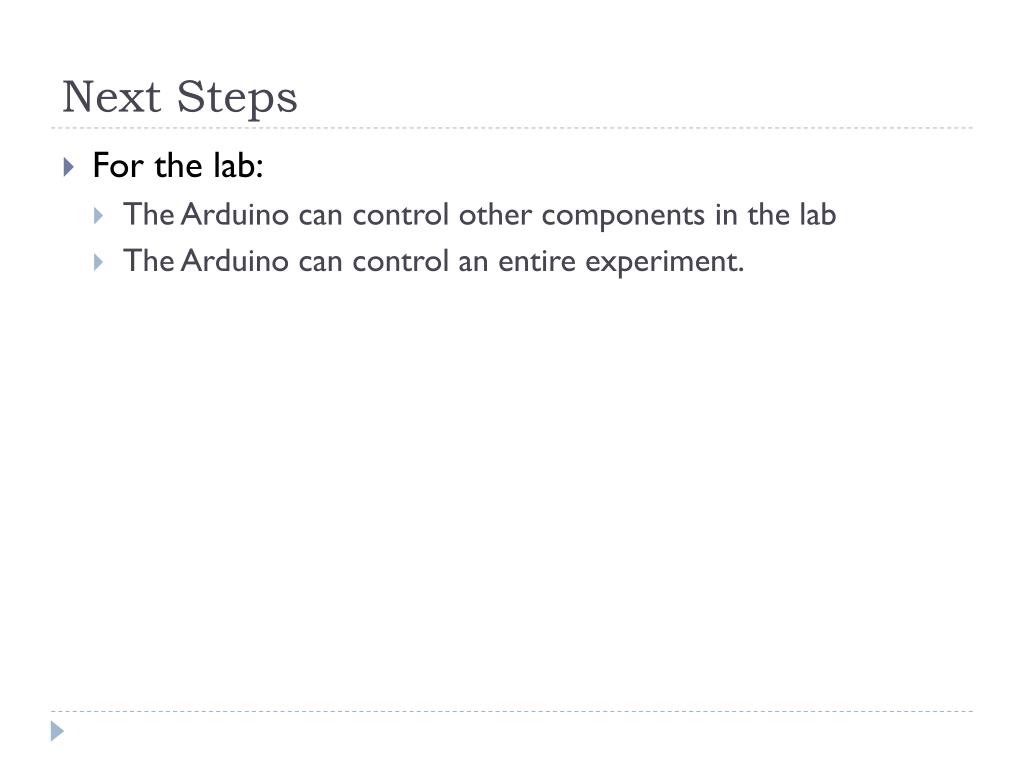Click the word "other" in the first sub-bullet
The width and height of the screenshot is (1024, 768).
tap(495, 215)
